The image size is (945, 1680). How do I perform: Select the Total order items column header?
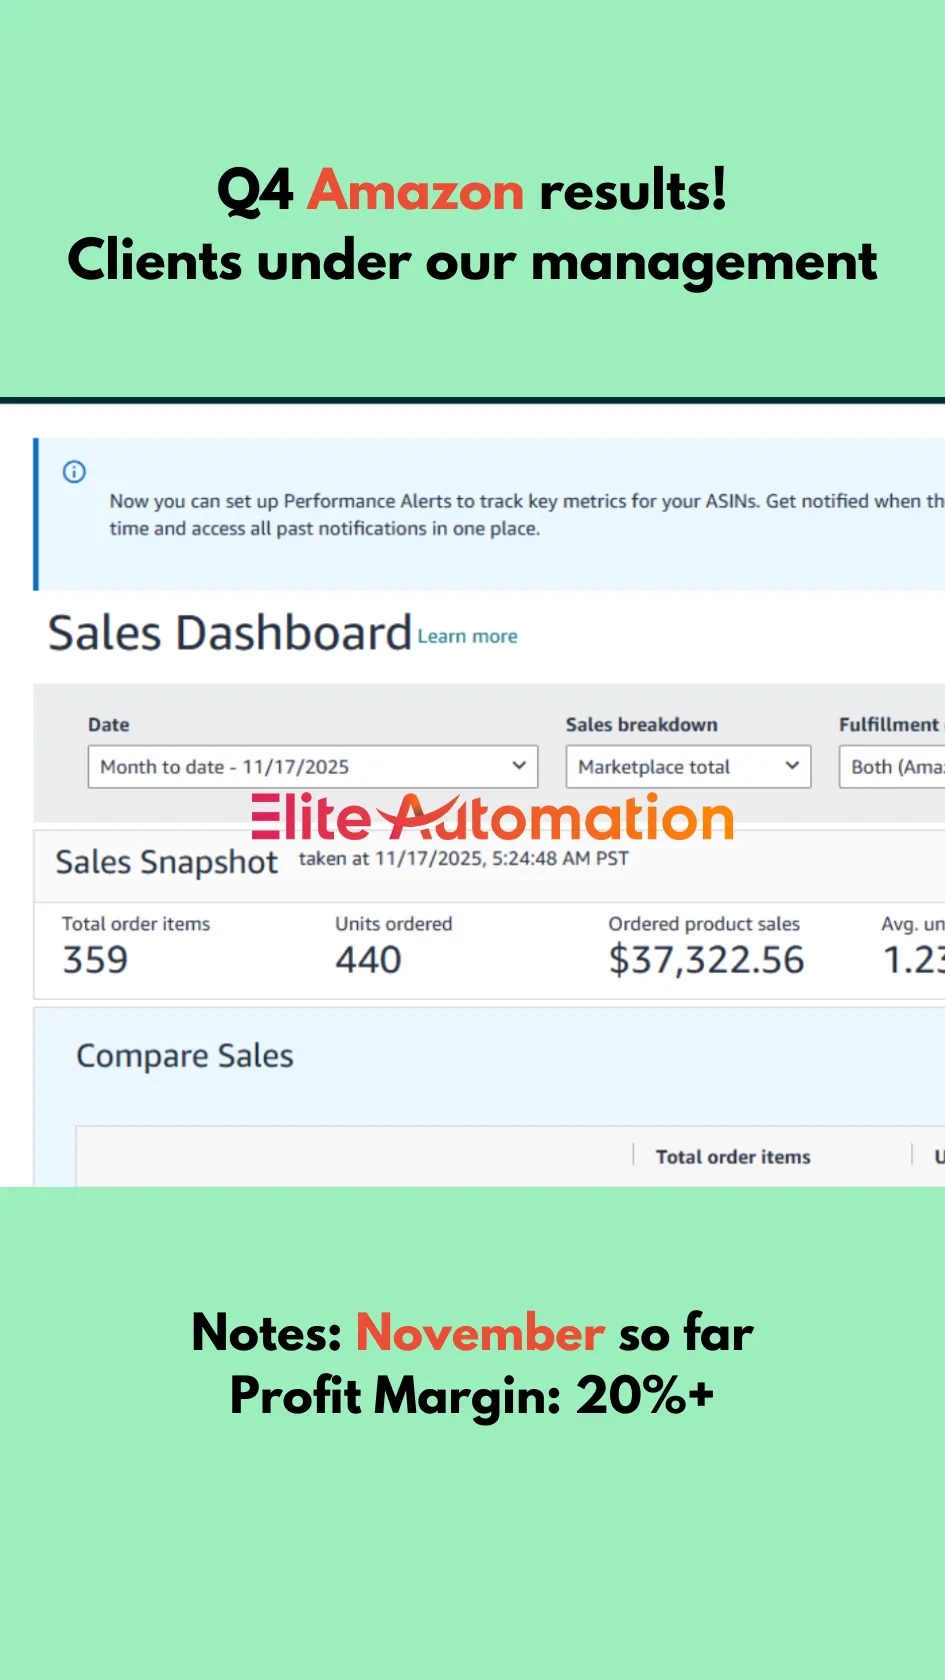pyautogui.click(x=733, y=1157)
